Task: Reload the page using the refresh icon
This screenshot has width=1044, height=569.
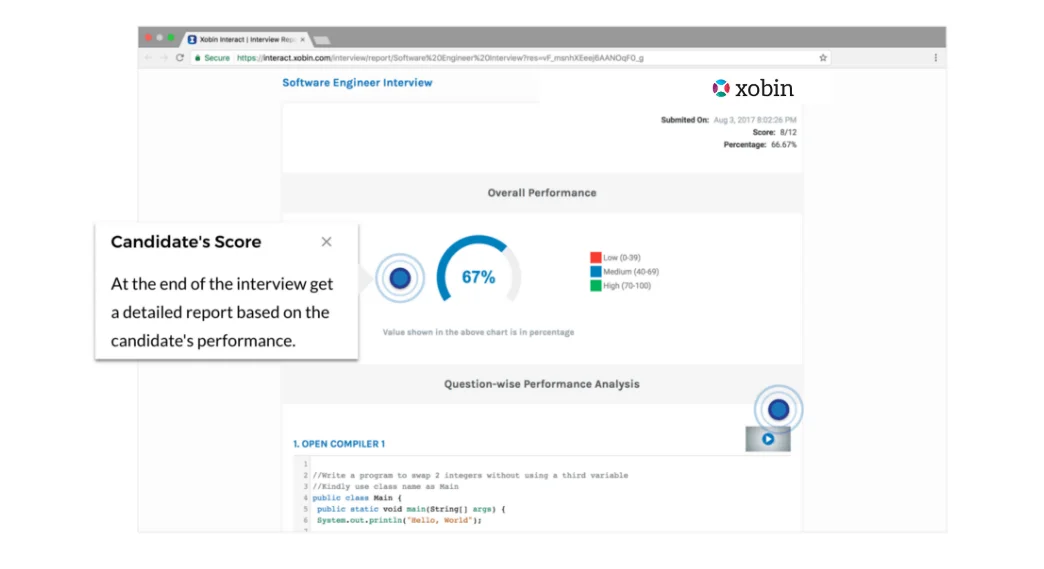Action: click(x=180, y=58)
